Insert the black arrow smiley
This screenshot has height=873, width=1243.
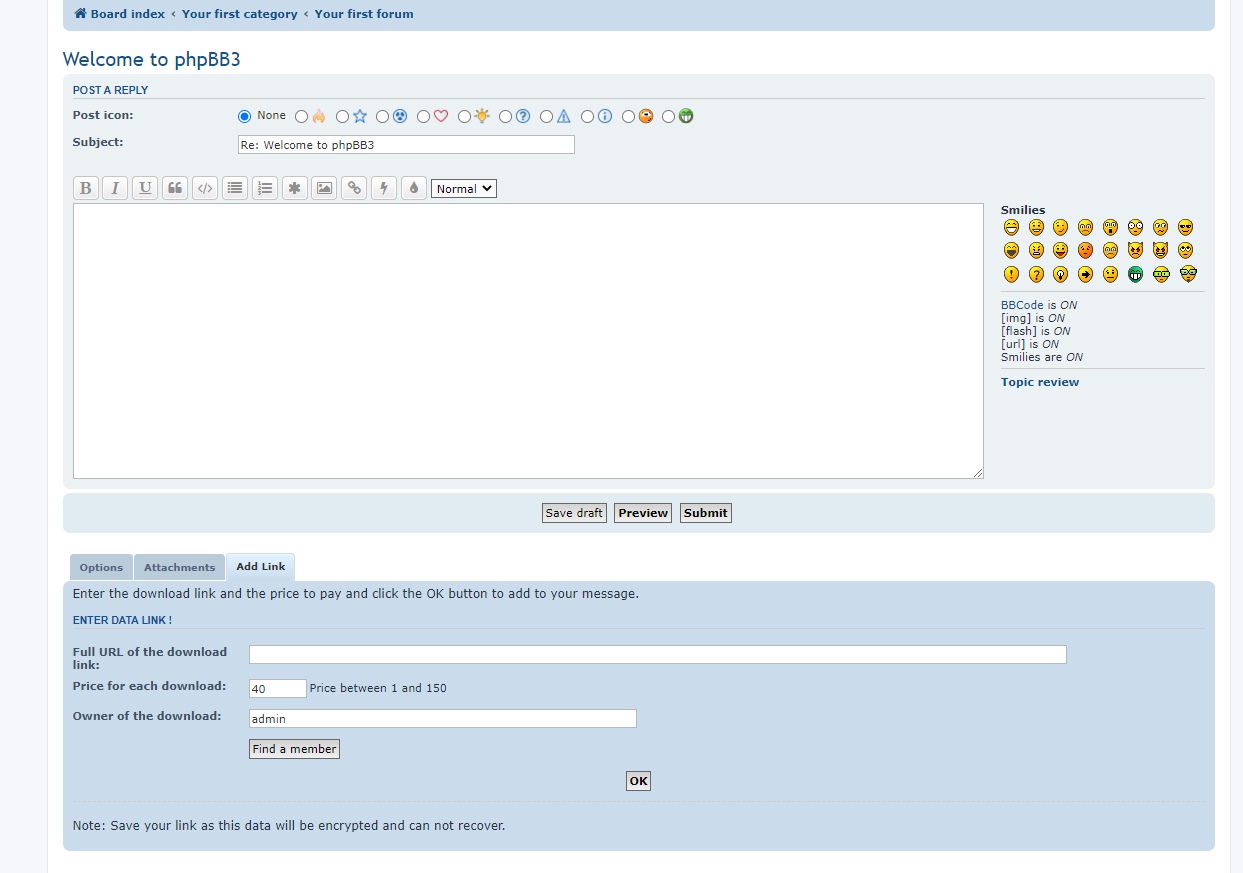(1085, 274)
